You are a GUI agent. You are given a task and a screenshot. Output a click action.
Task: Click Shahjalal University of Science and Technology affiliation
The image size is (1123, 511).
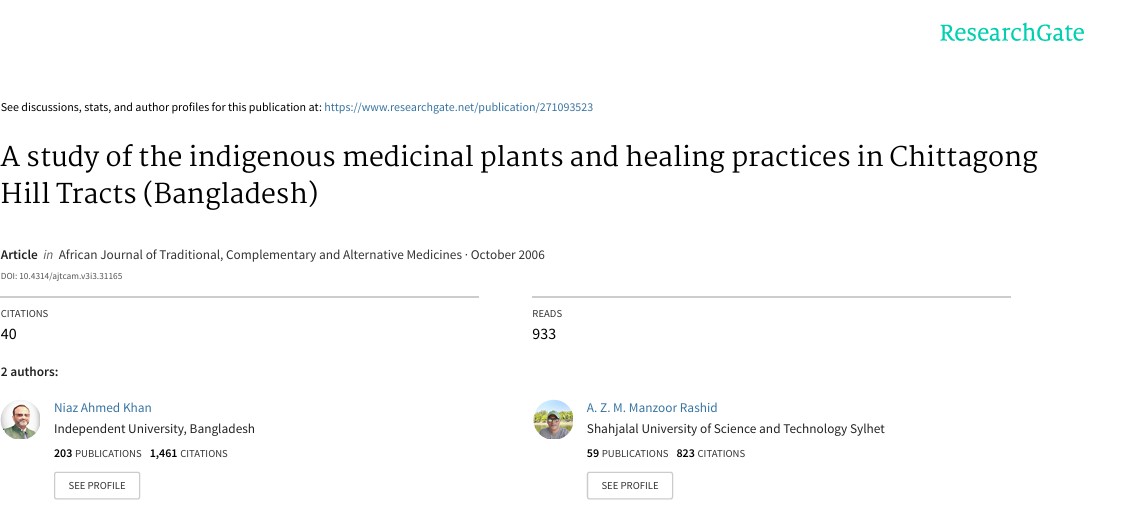point(735,429)
